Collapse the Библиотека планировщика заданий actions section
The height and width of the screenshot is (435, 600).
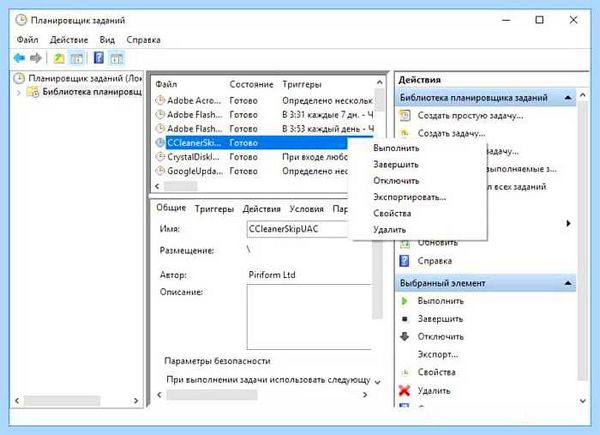pos(568,98)
